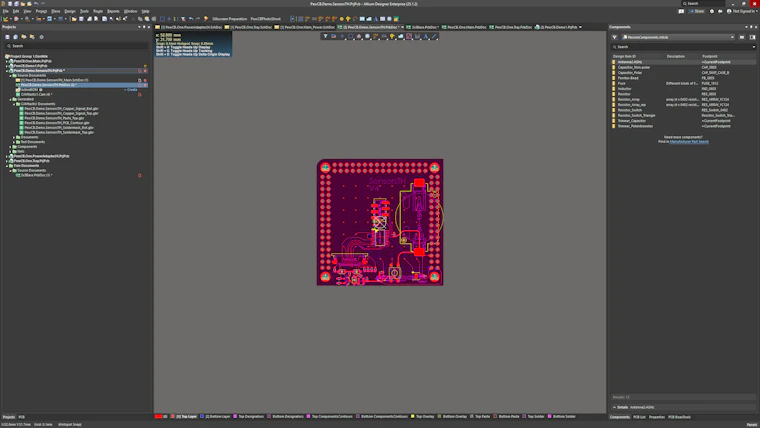Click the Panels button in the status bar

click(752, 425)
